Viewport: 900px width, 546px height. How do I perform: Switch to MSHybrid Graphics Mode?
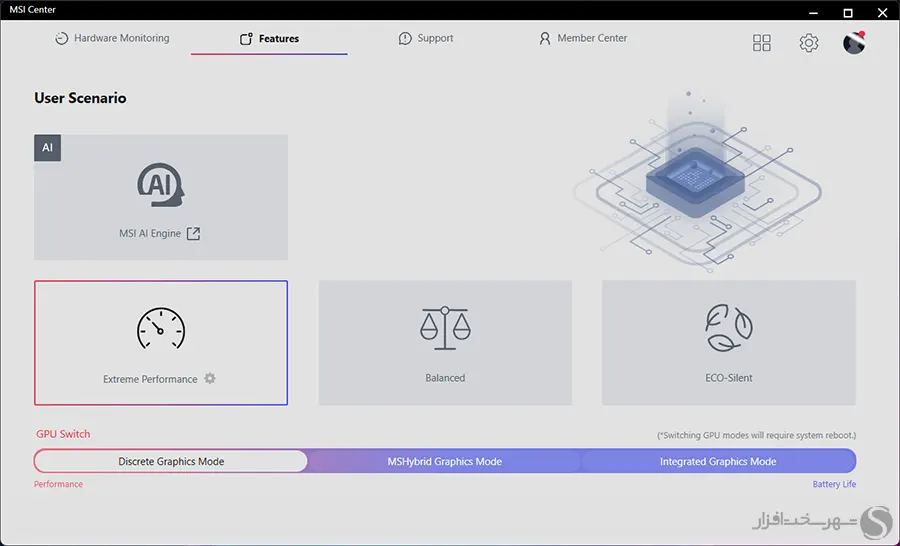[445, 461]
